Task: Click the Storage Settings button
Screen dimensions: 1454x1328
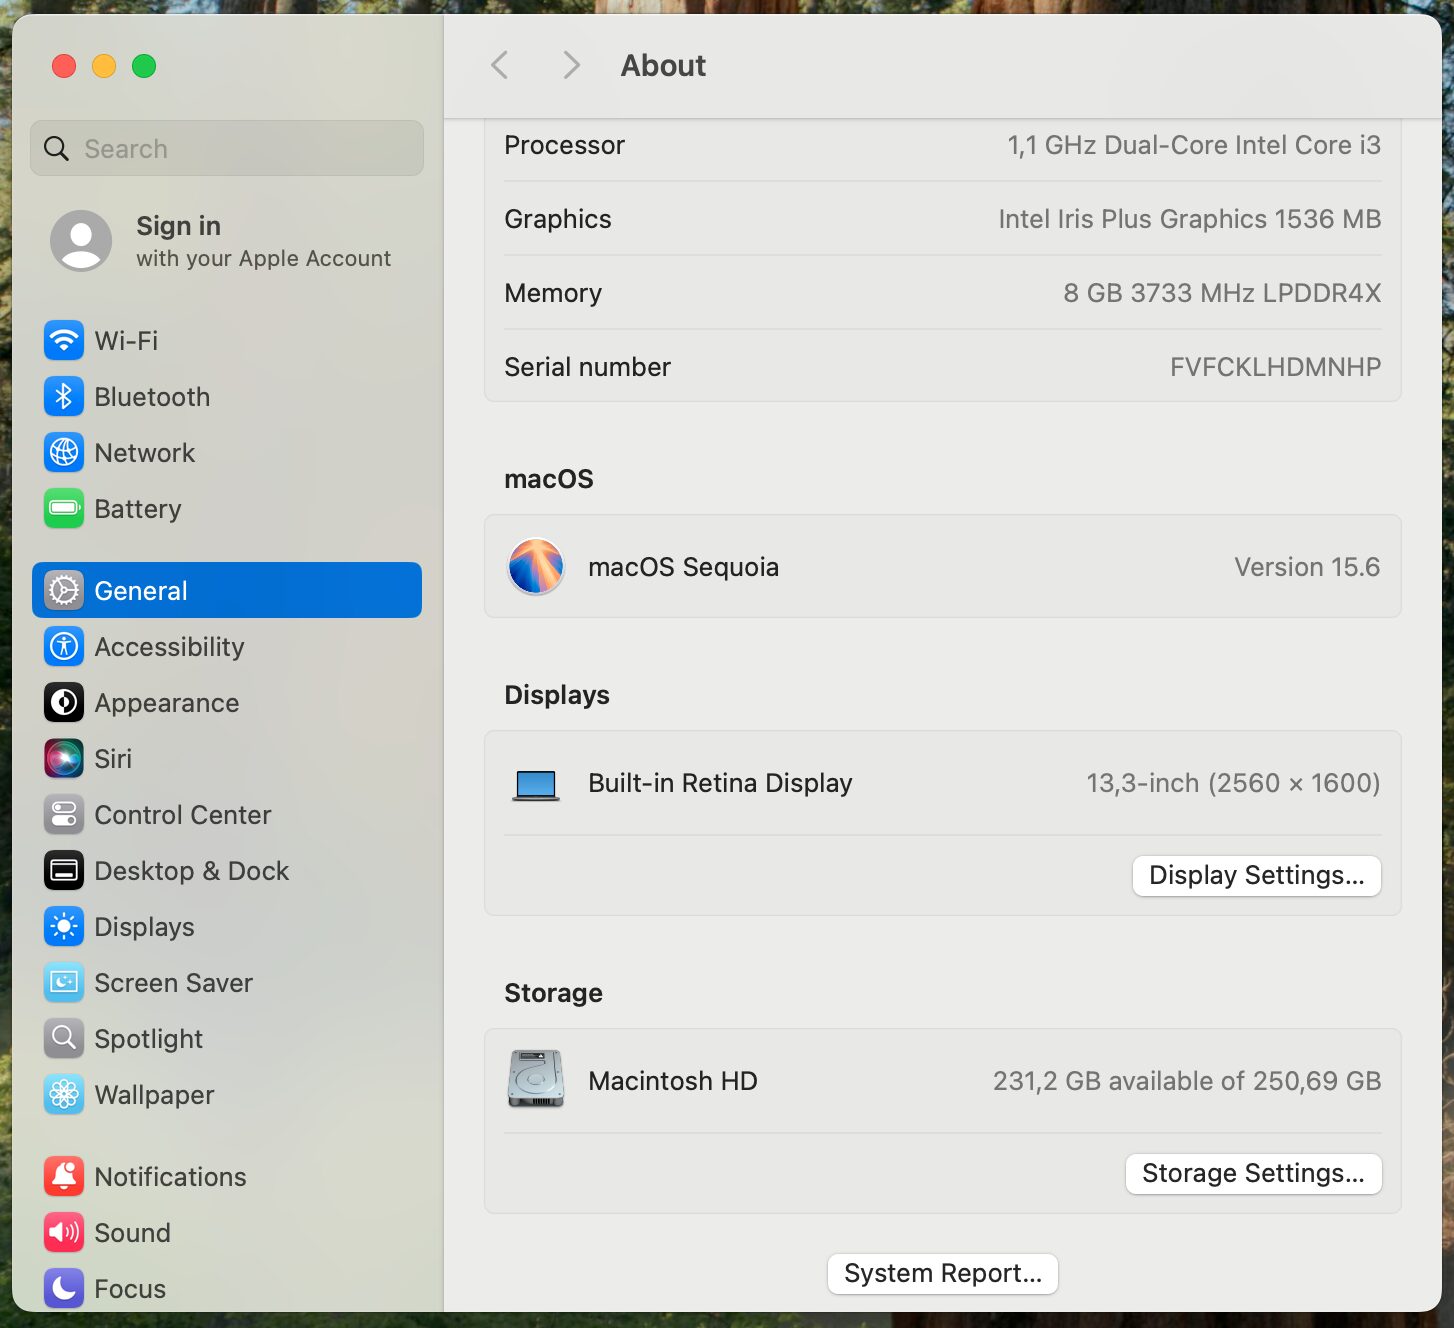Action: point(1253,1174)
